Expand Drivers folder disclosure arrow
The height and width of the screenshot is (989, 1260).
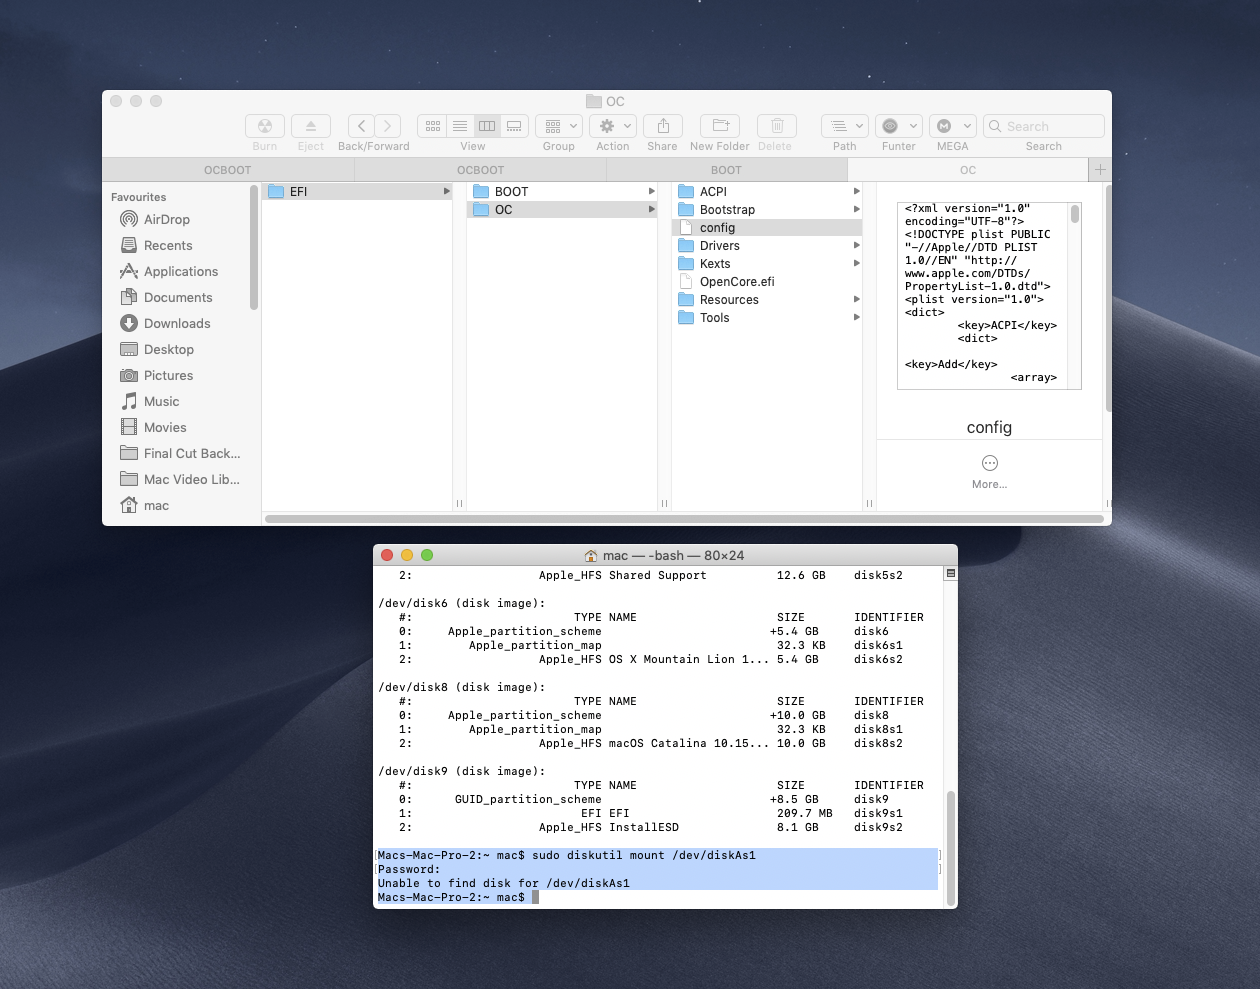tap(856, 245)
